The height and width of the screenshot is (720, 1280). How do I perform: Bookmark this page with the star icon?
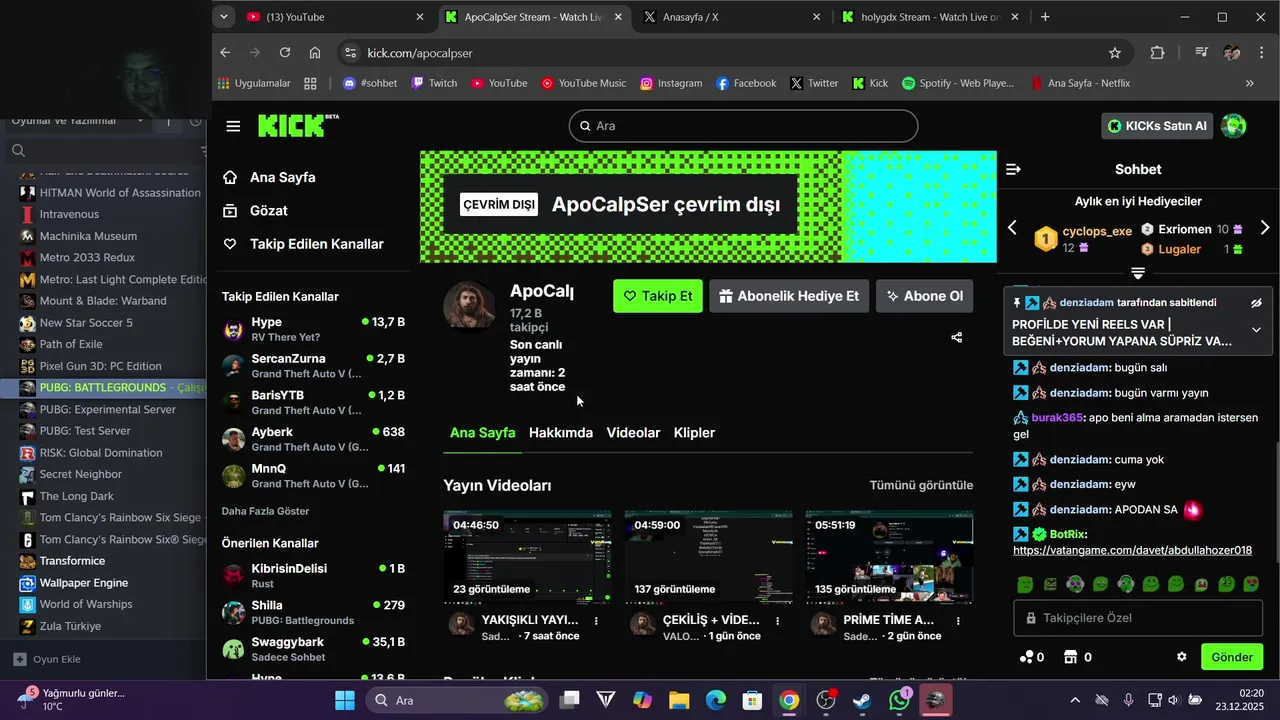tap(1114, 53)
